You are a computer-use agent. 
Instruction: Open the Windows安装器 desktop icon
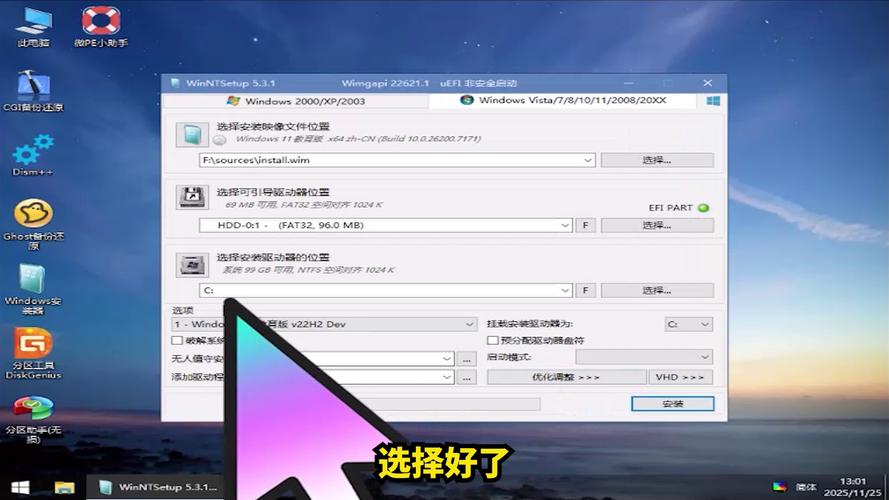[x=33, y=289]
